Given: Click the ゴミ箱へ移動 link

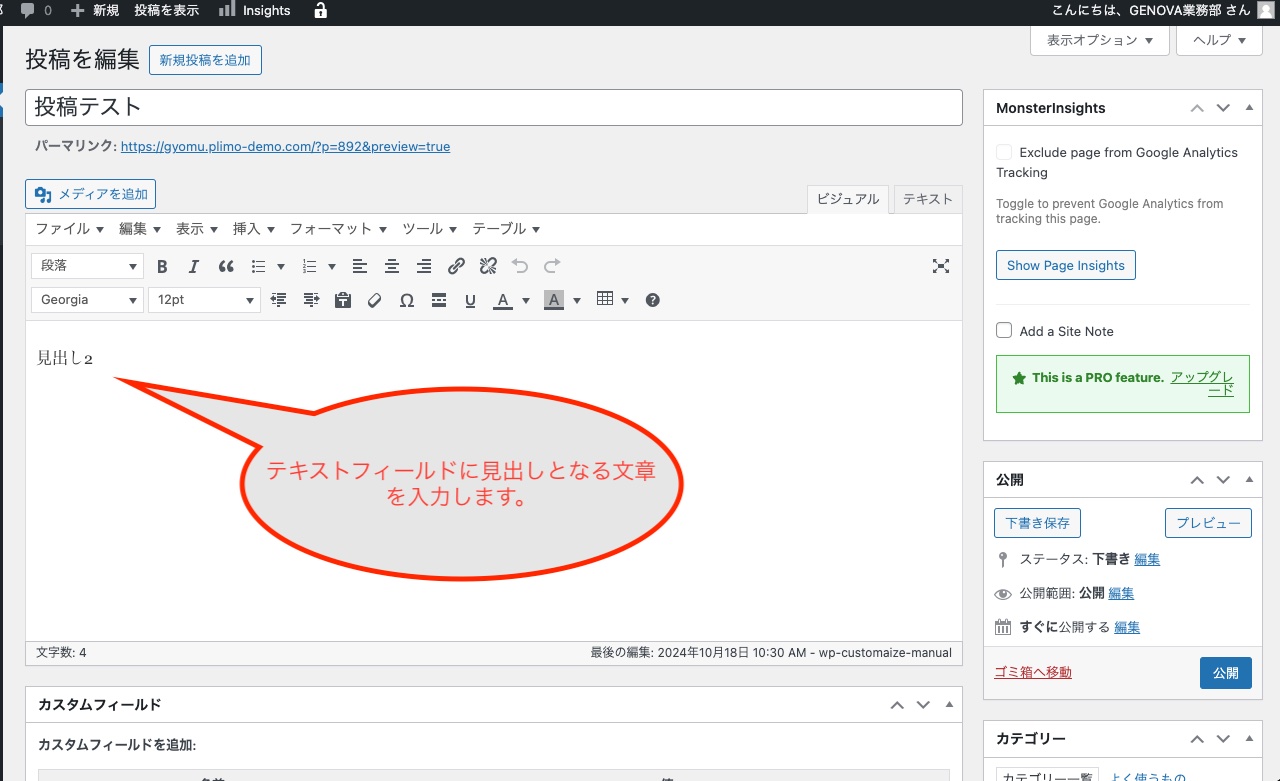Looking at the screenshot, I should [x=1033, y=673].
